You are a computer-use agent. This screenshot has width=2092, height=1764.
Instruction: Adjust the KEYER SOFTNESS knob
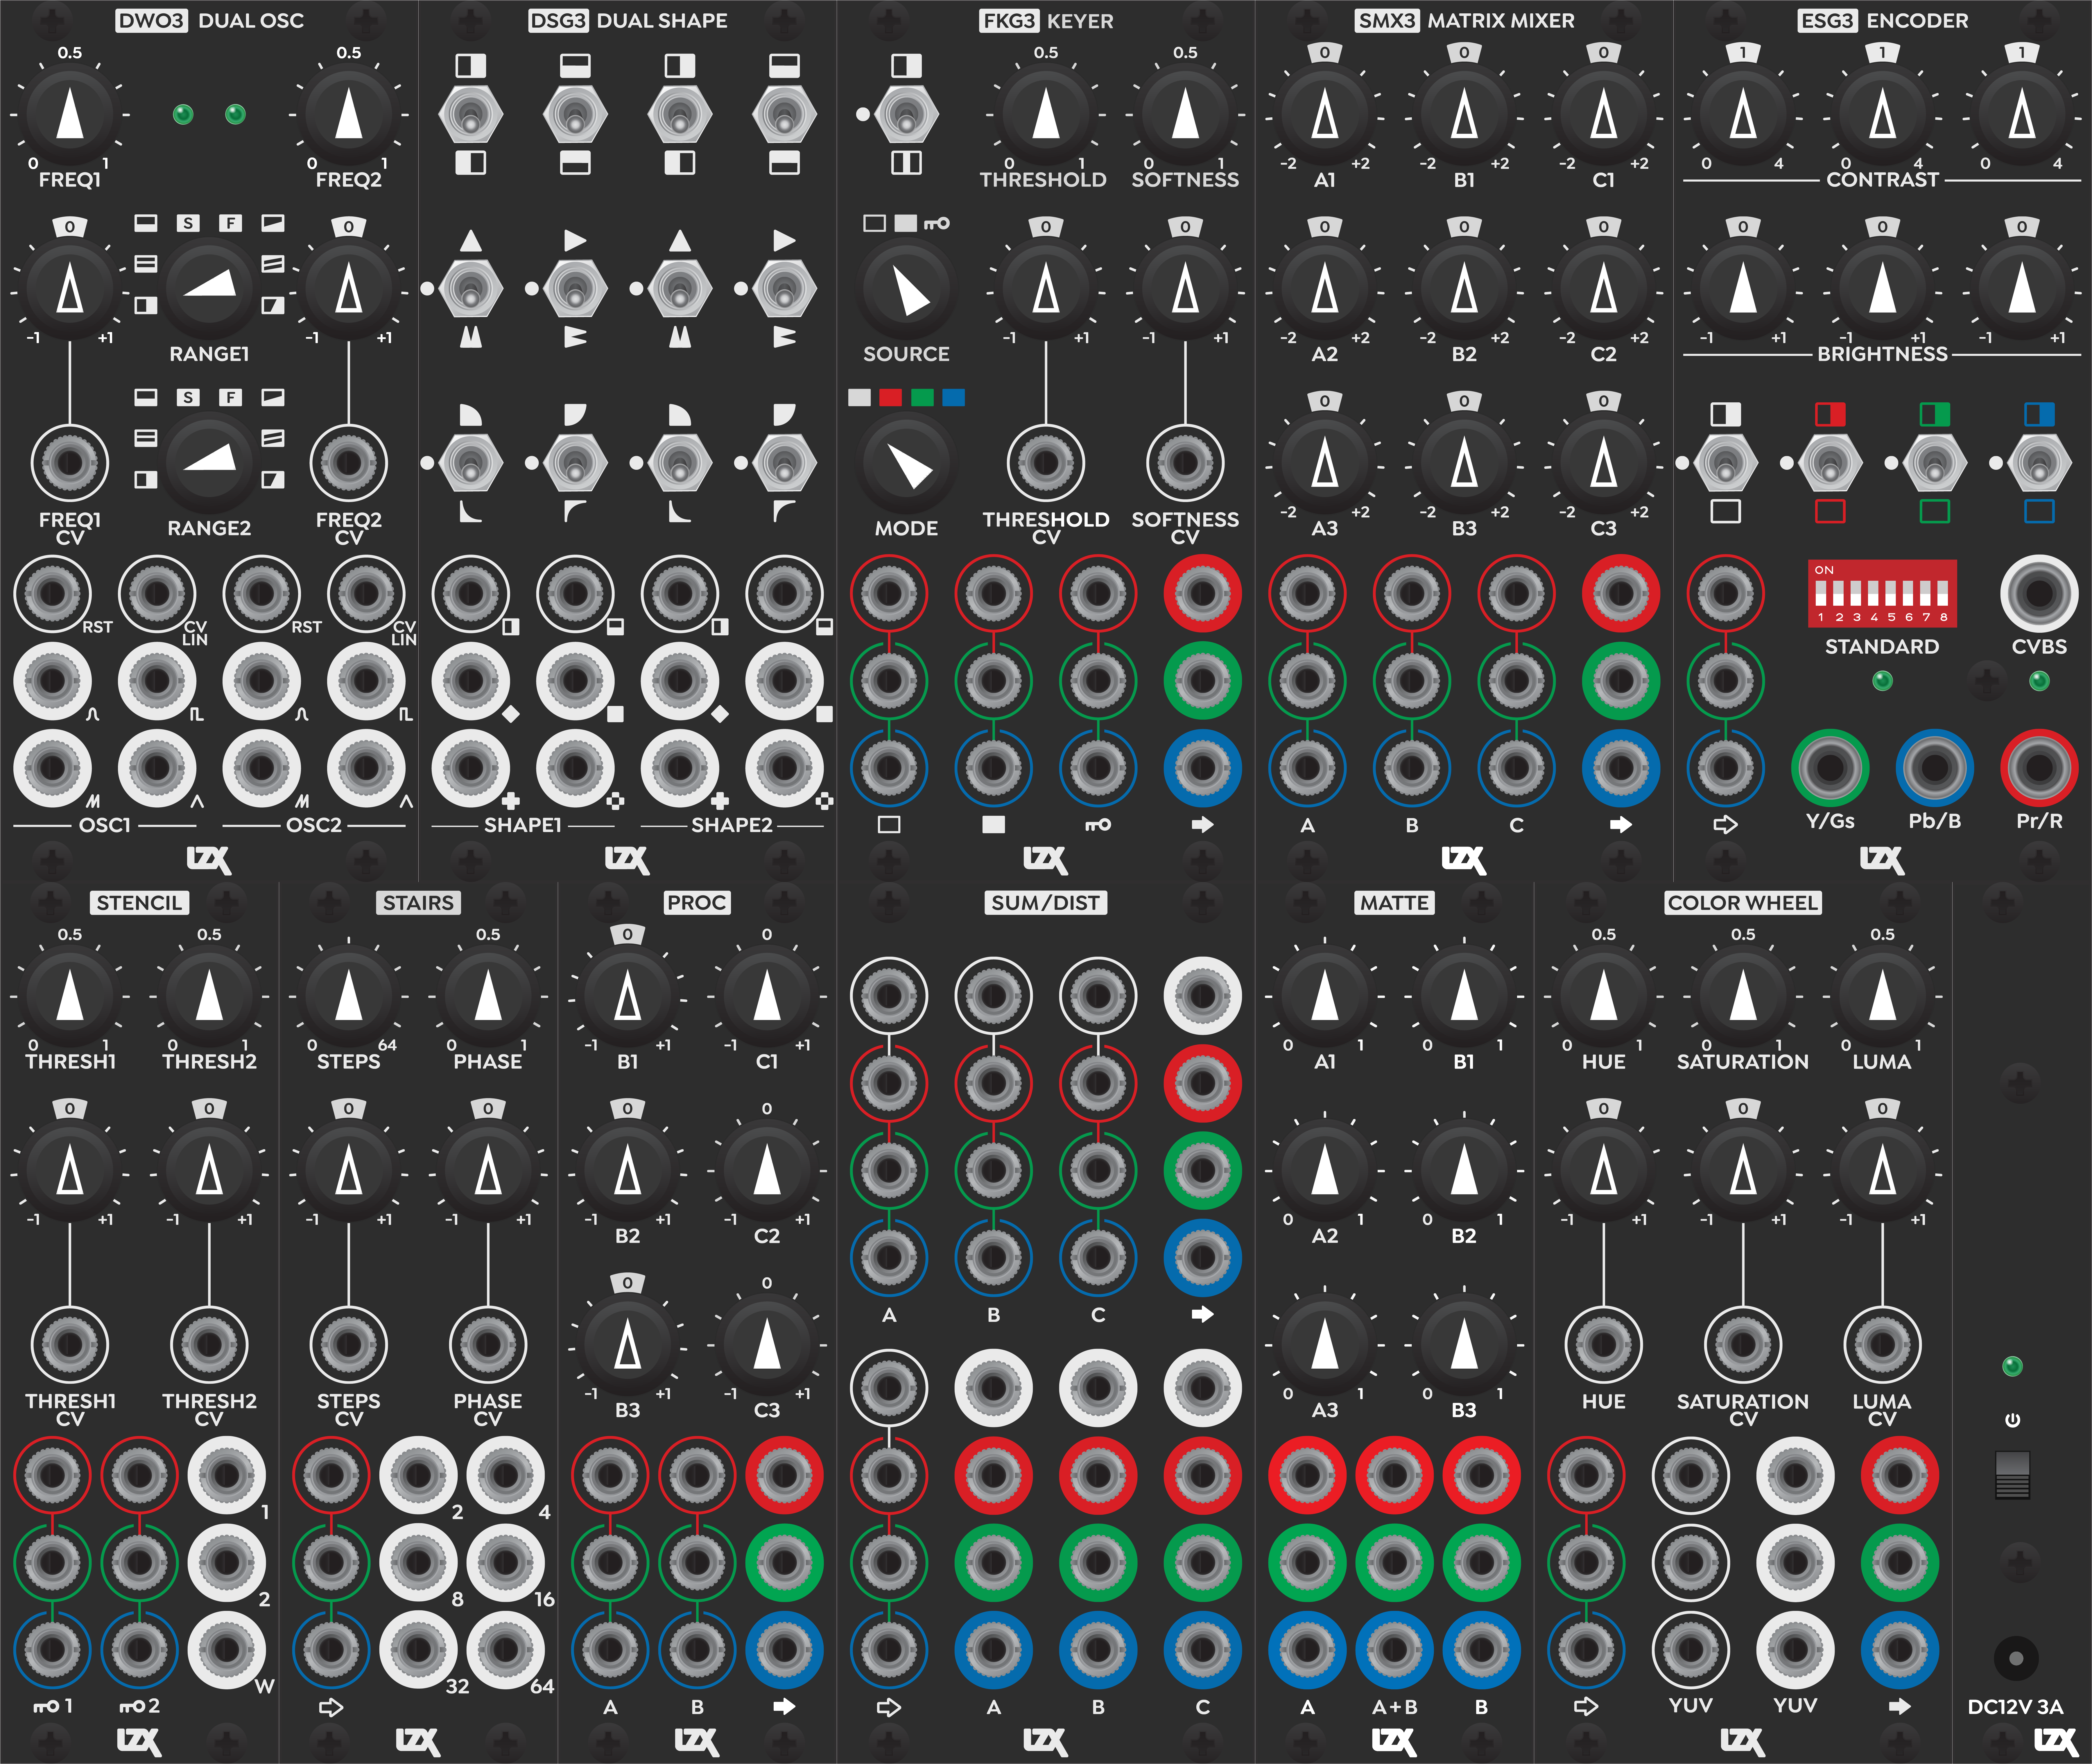[x=1185, y=114]
